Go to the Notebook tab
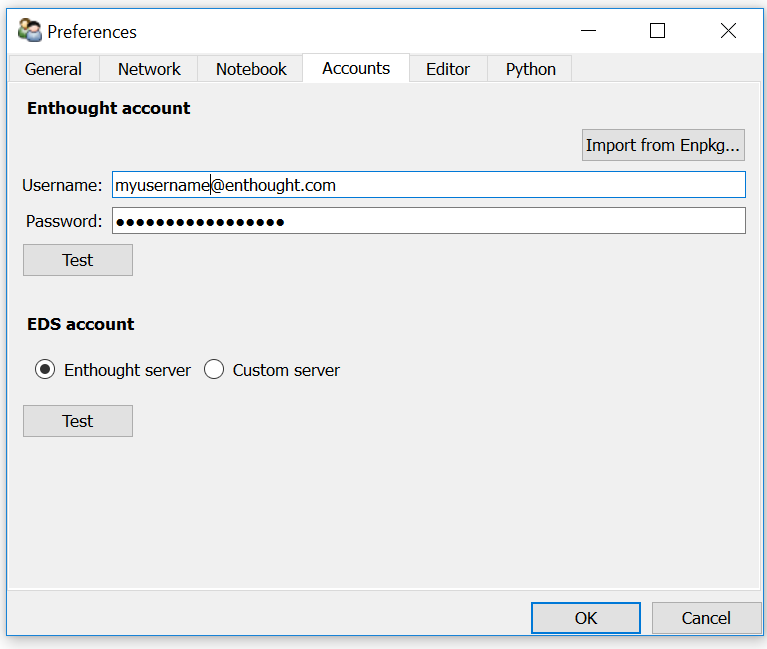Viewport: 767px width, 649px height. tap(251, 69)
